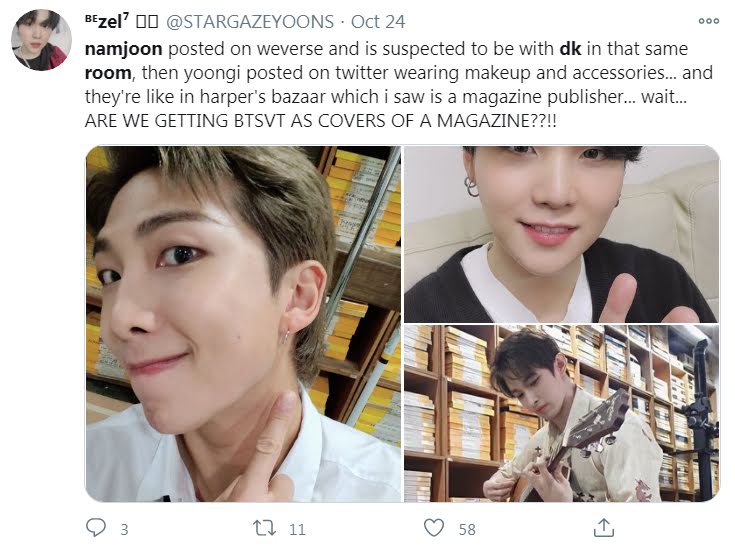
Task: Like the tweet with the heart icon
Action: pos(434,528)
